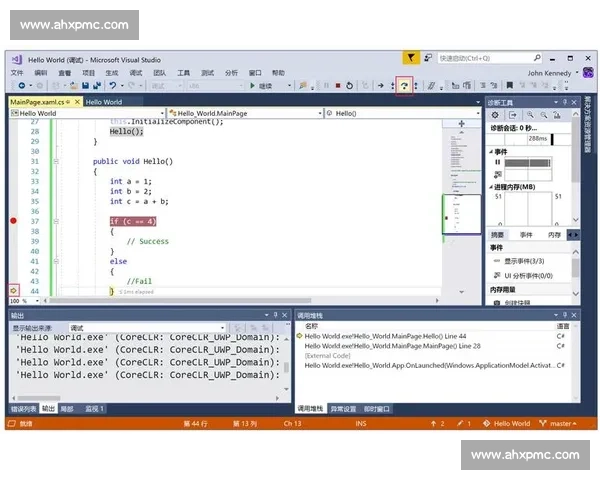Screen dimensions: 600x480
Task: Click the yellow notification flag icon
Action: pyautogui.click(x=411, y=58)
